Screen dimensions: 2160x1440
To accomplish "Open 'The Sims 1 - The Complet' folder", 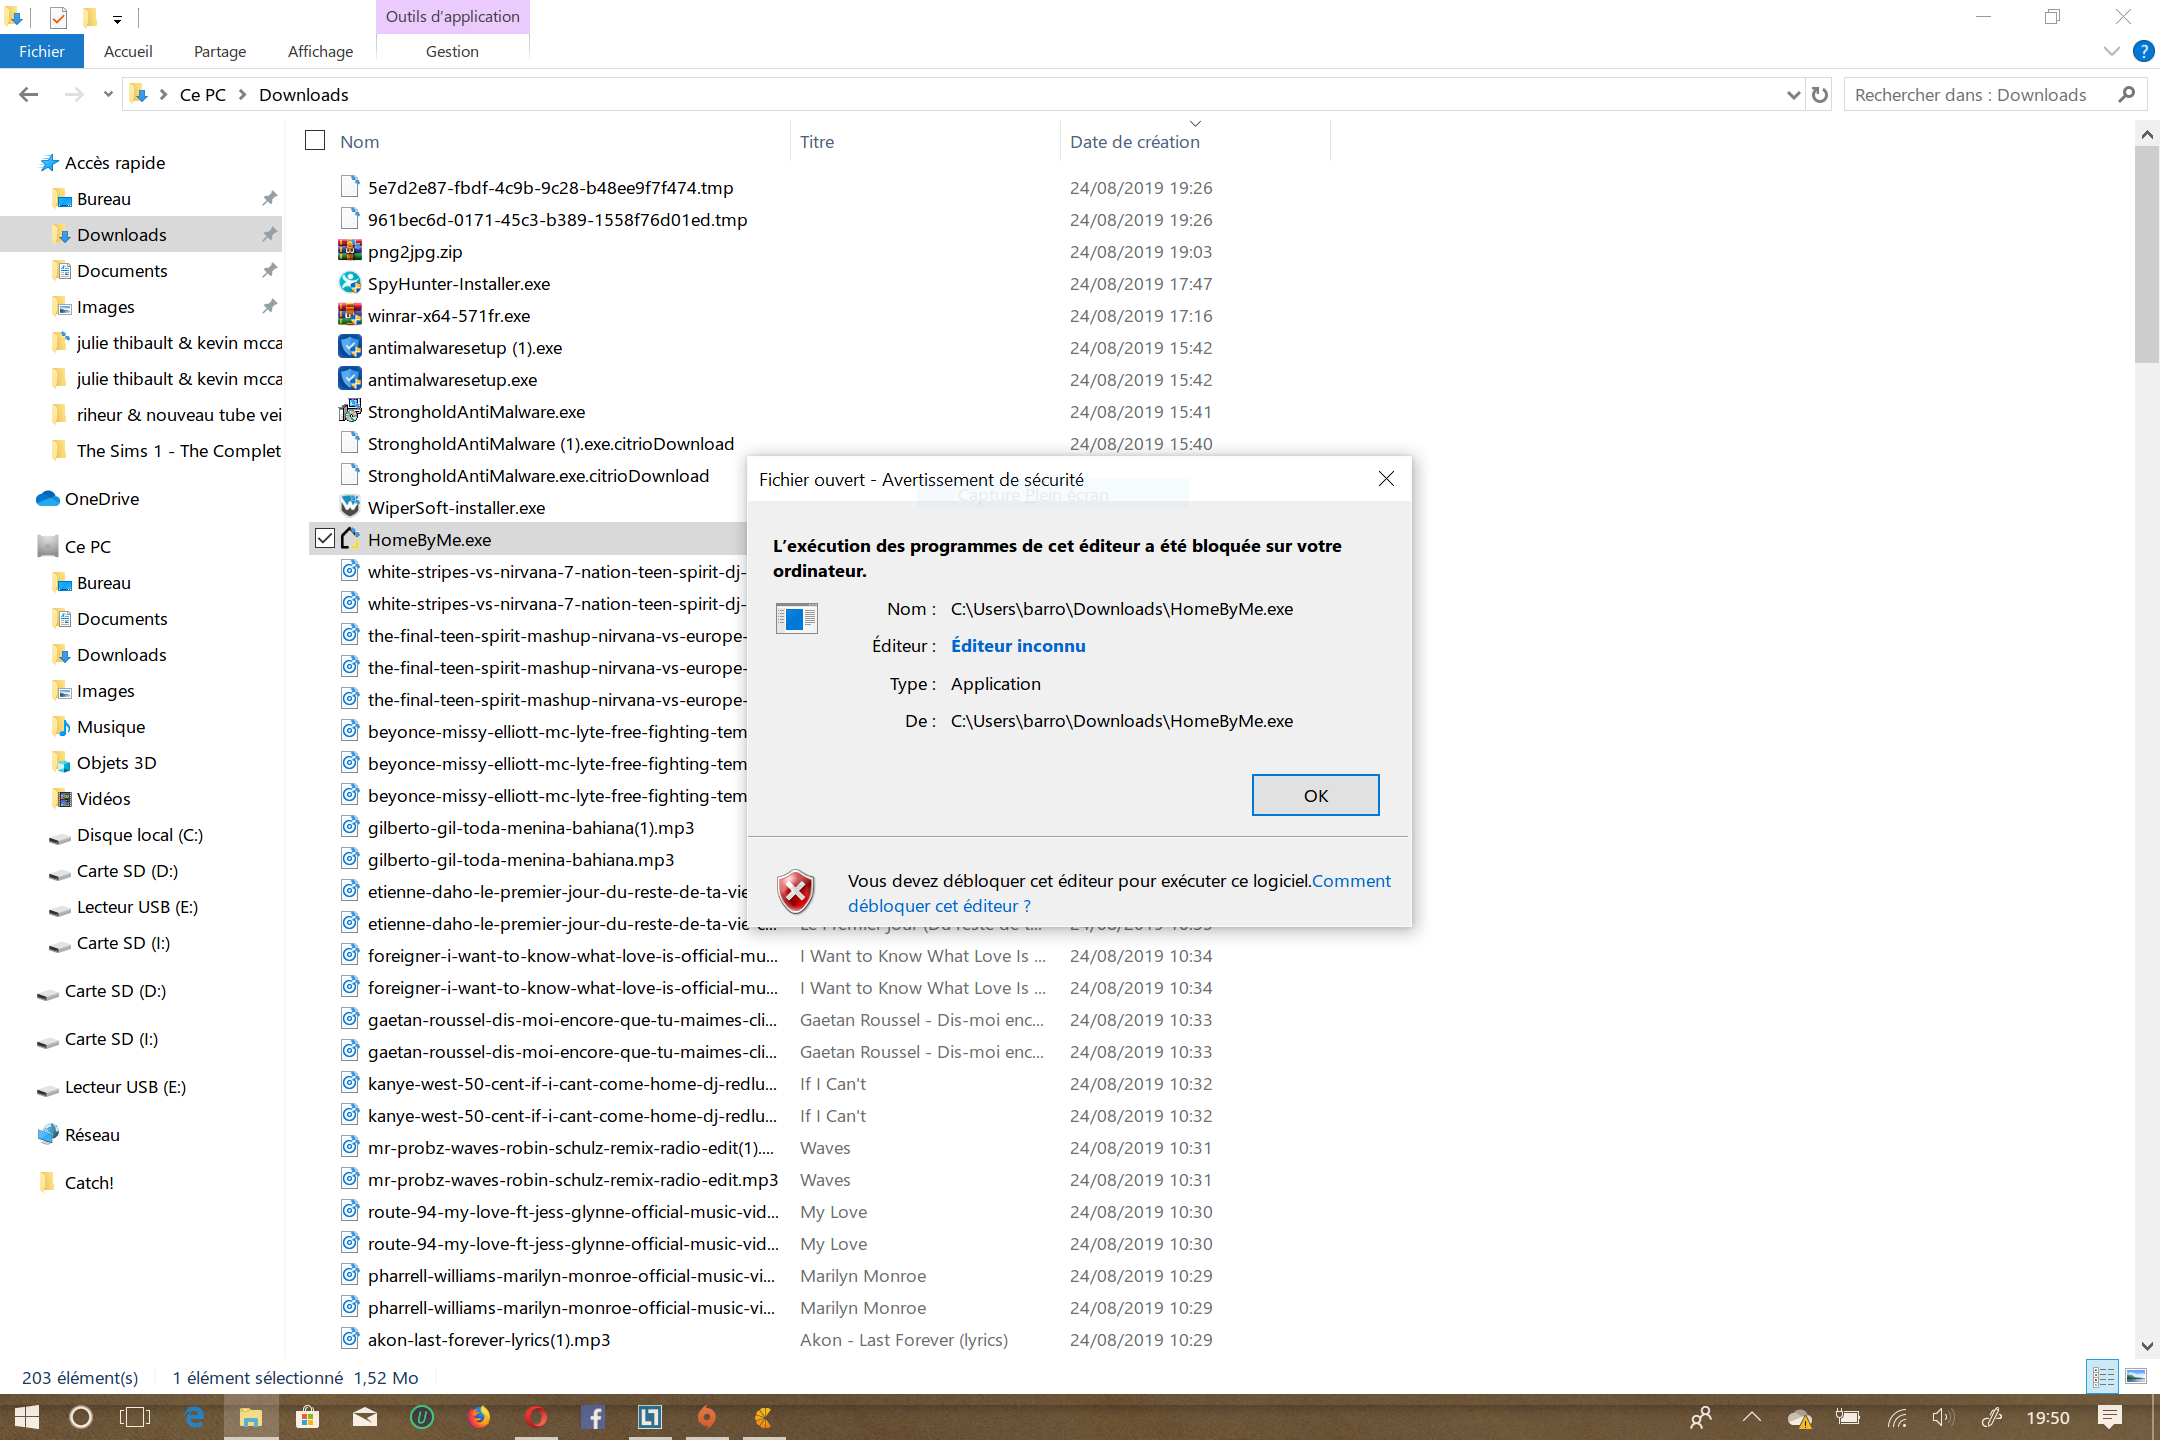I will pos(178,451).
